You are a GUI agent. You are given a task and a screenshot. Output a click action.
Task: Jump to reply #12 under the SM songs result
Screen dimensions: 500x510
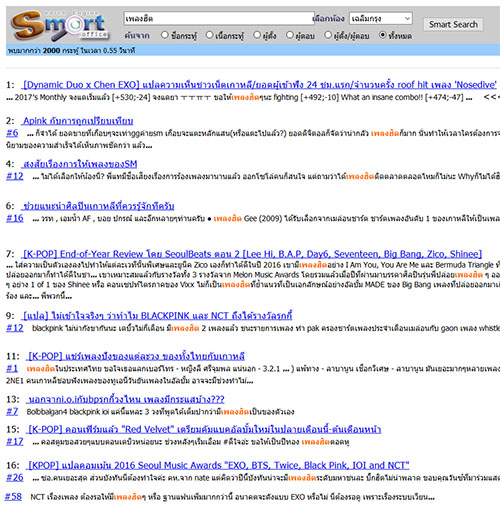pyautogui.click(x=15, y=176)
